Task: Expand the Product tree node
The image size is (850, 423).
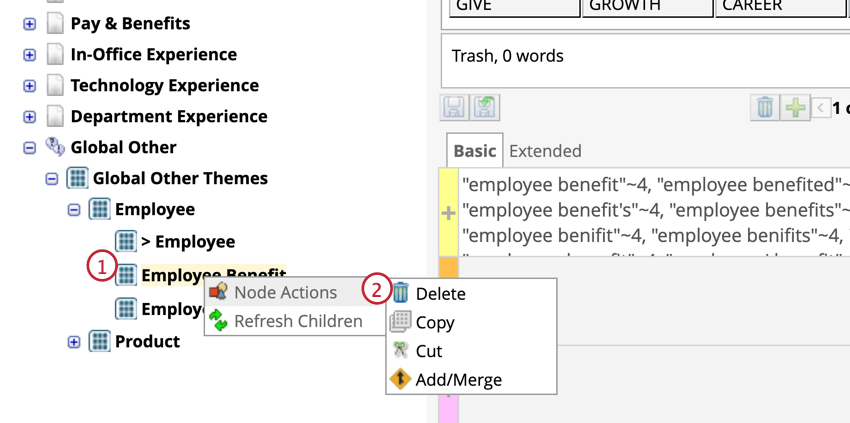Action: pos(74,342)
